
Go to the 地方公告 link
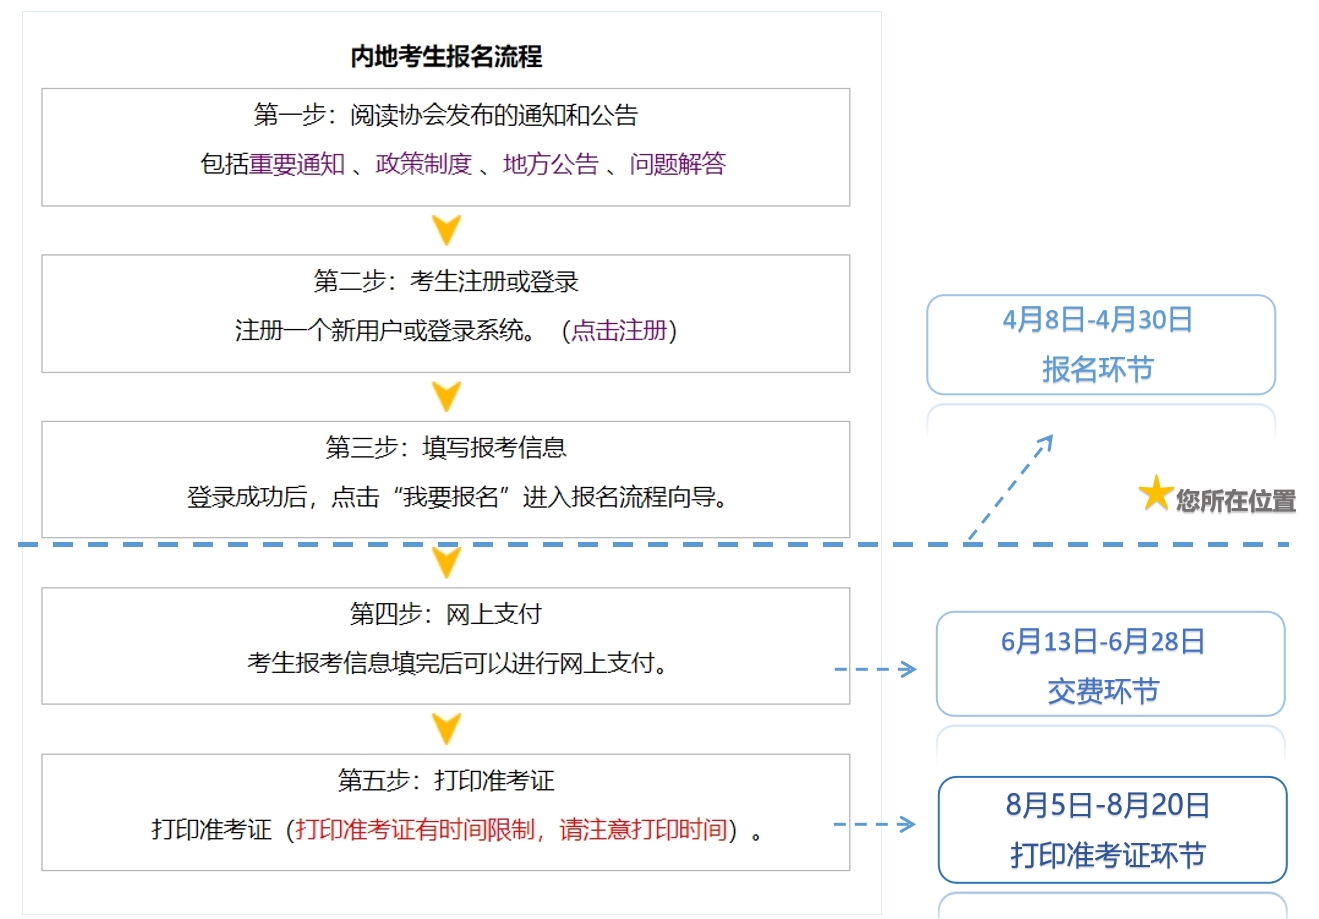[550, 164]
